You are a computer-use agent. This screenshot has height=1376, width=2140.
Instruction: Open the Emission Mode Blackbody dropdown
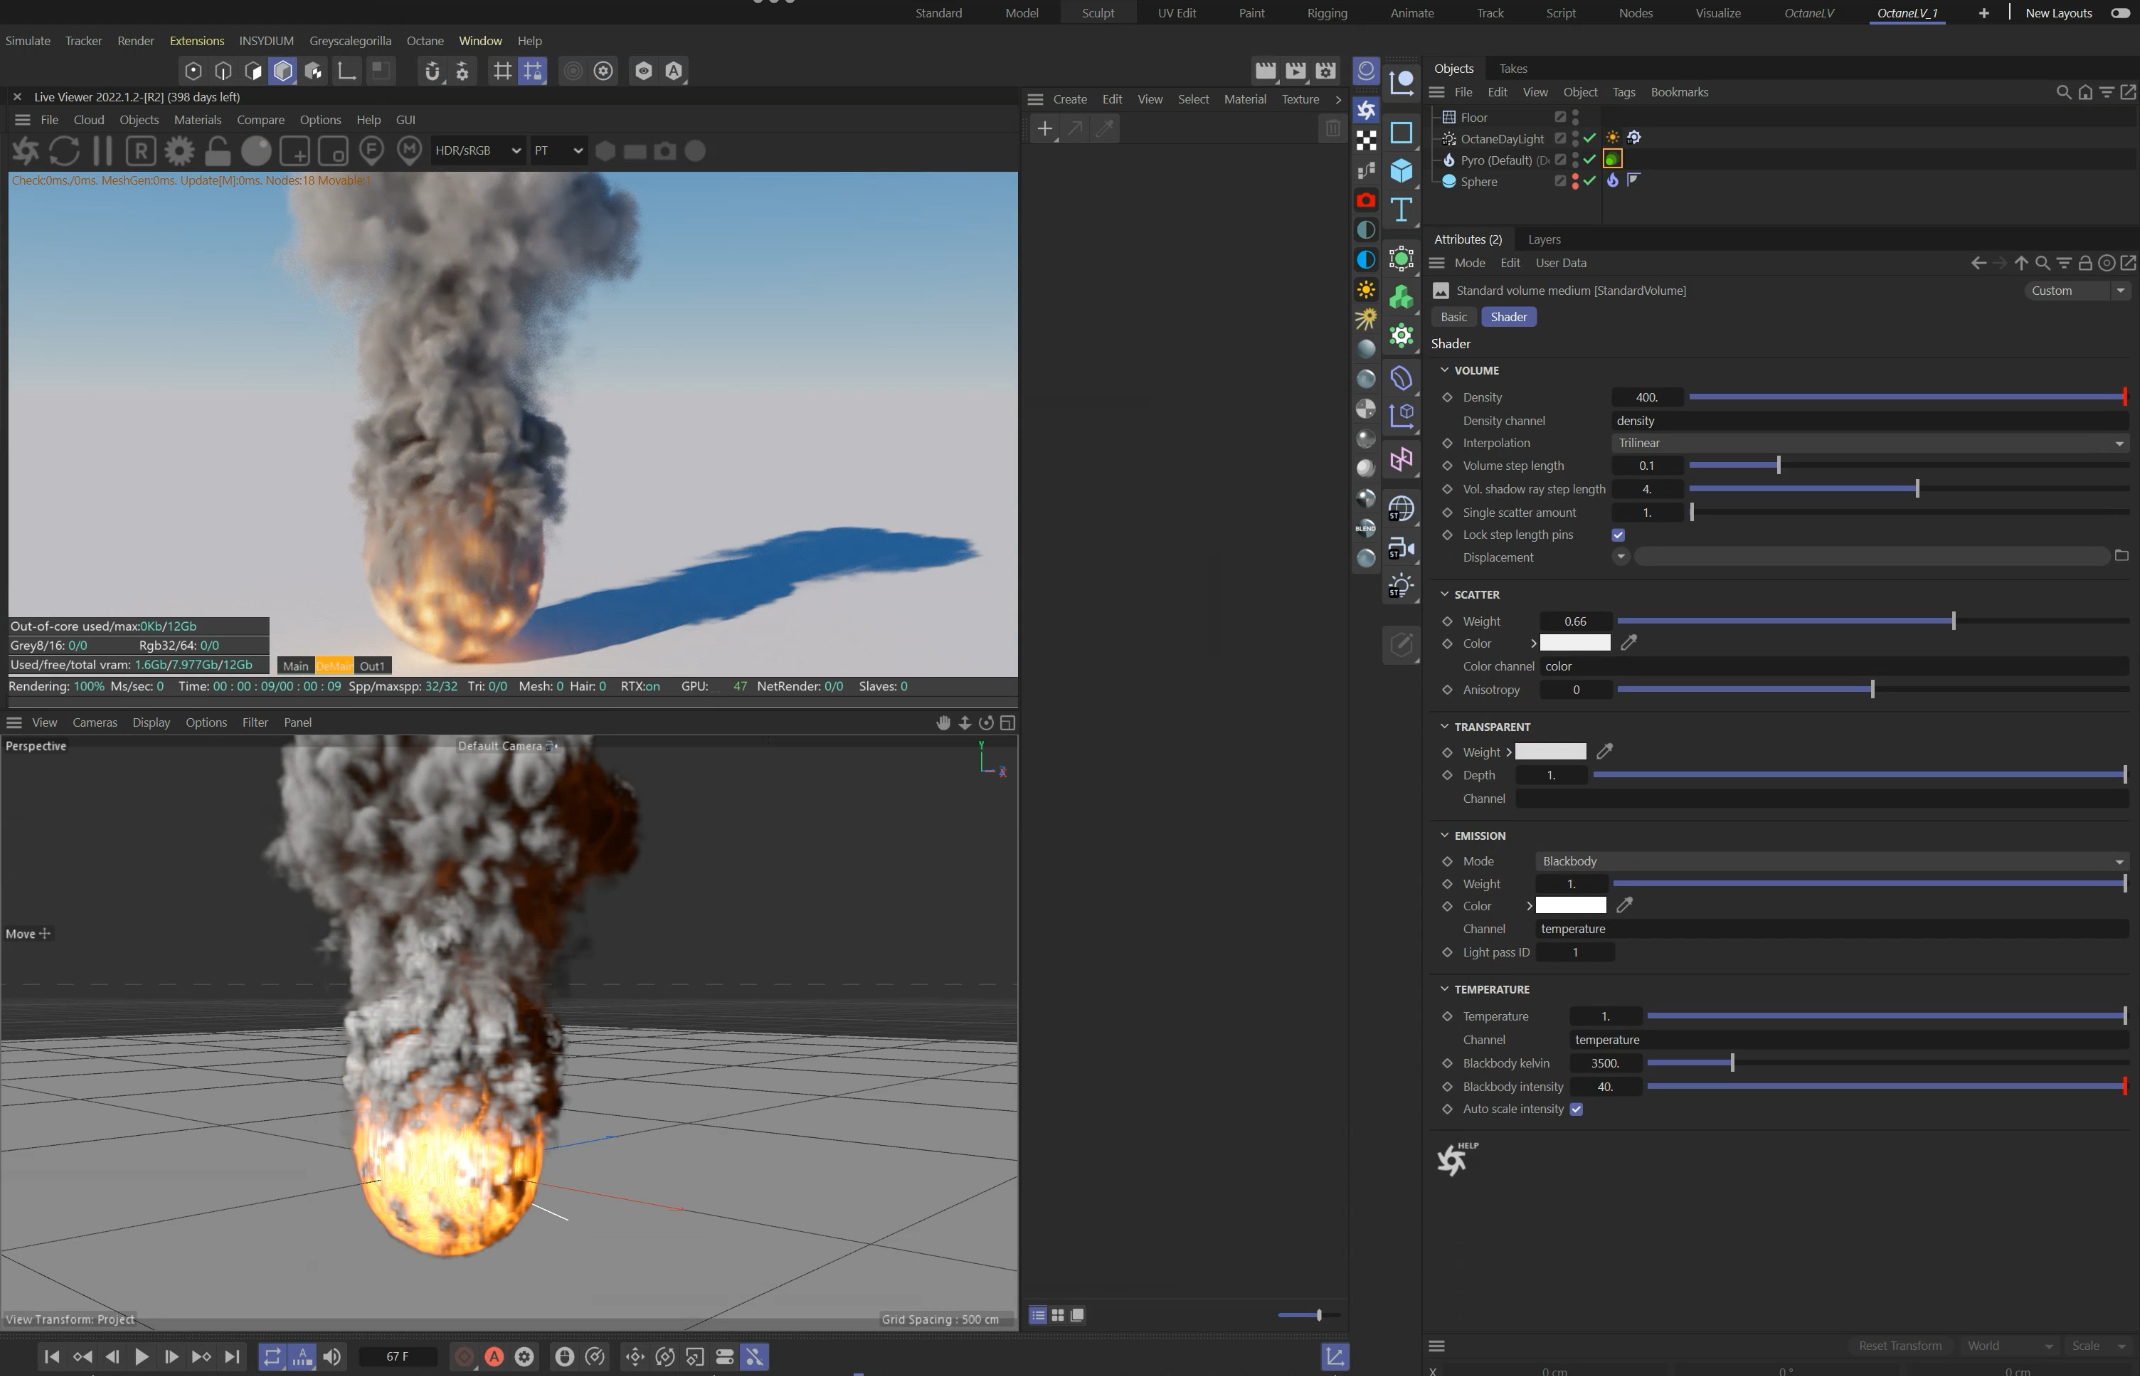tap(1829, 861)
